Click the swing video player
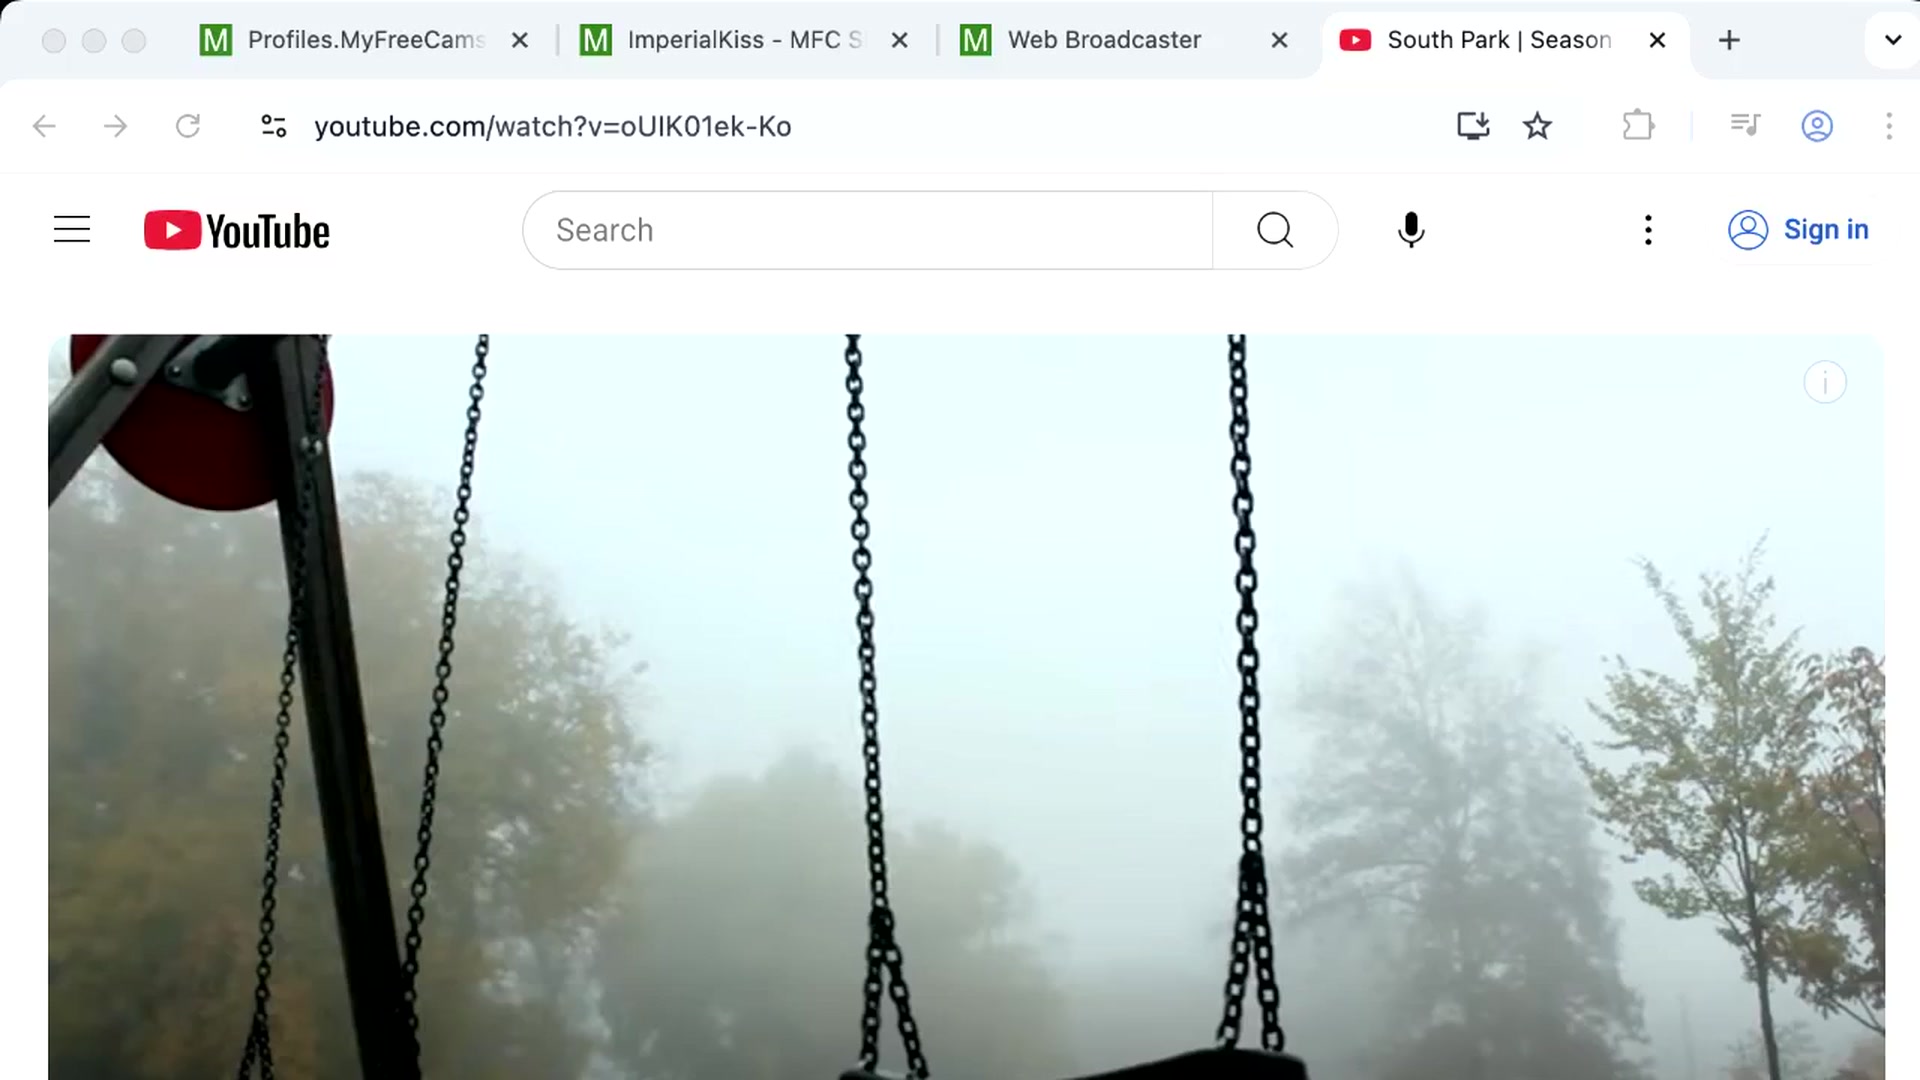Viewport: 1920px width, 1080px height. point(966,706)
